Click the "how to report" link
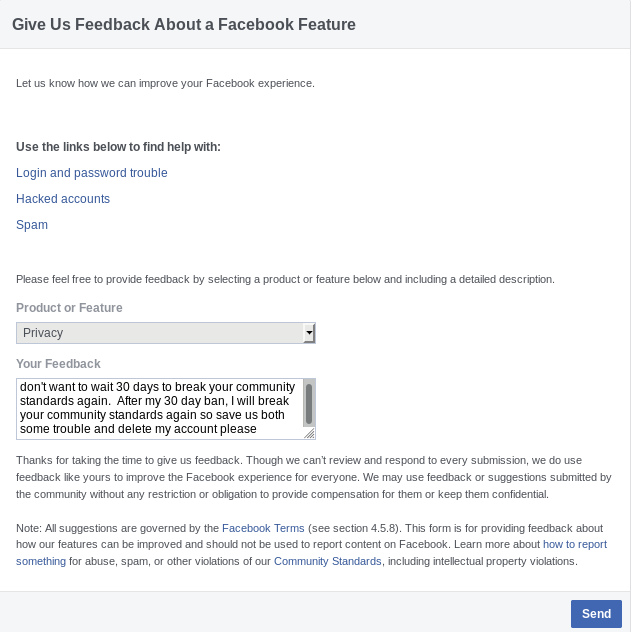The height and width of the screenshot is (632, 636). pos(574,544)
